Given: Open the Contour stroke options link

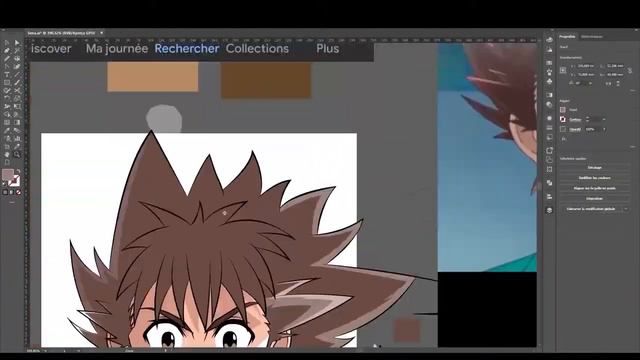Looking at the screenshot, I should 576,120.
